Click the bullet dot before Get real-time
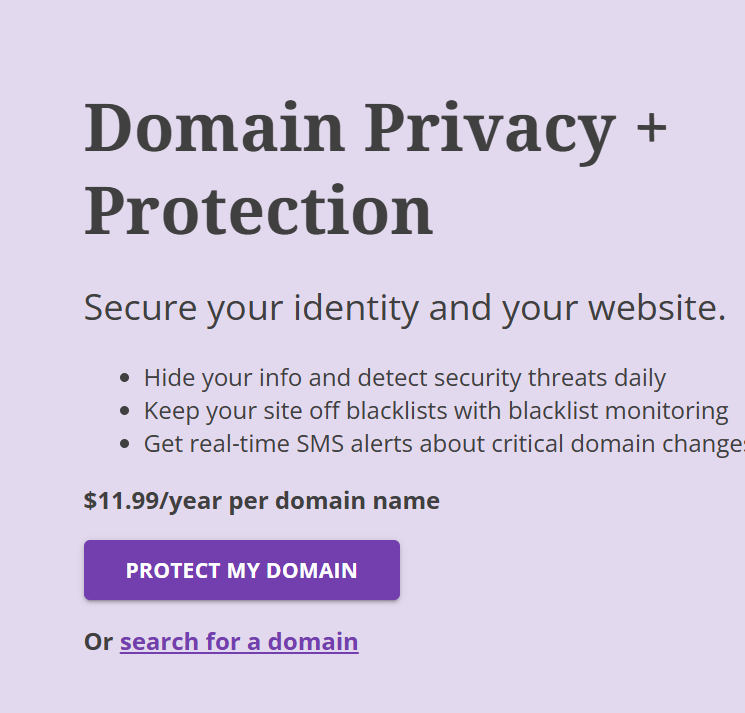The image size is (745, 713). coord(125,444)
